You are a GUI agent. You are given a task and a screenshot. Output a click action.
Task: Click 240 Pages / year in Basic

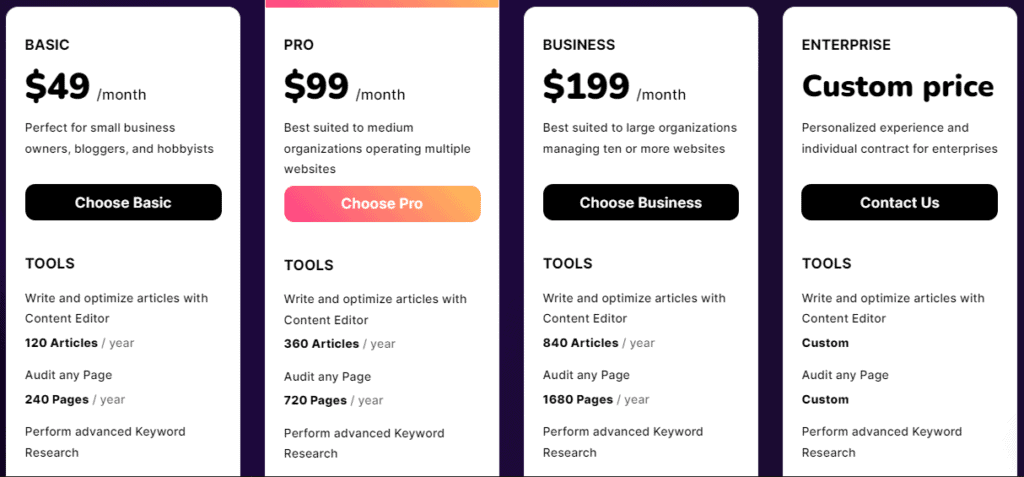click(x=75, y=399)
